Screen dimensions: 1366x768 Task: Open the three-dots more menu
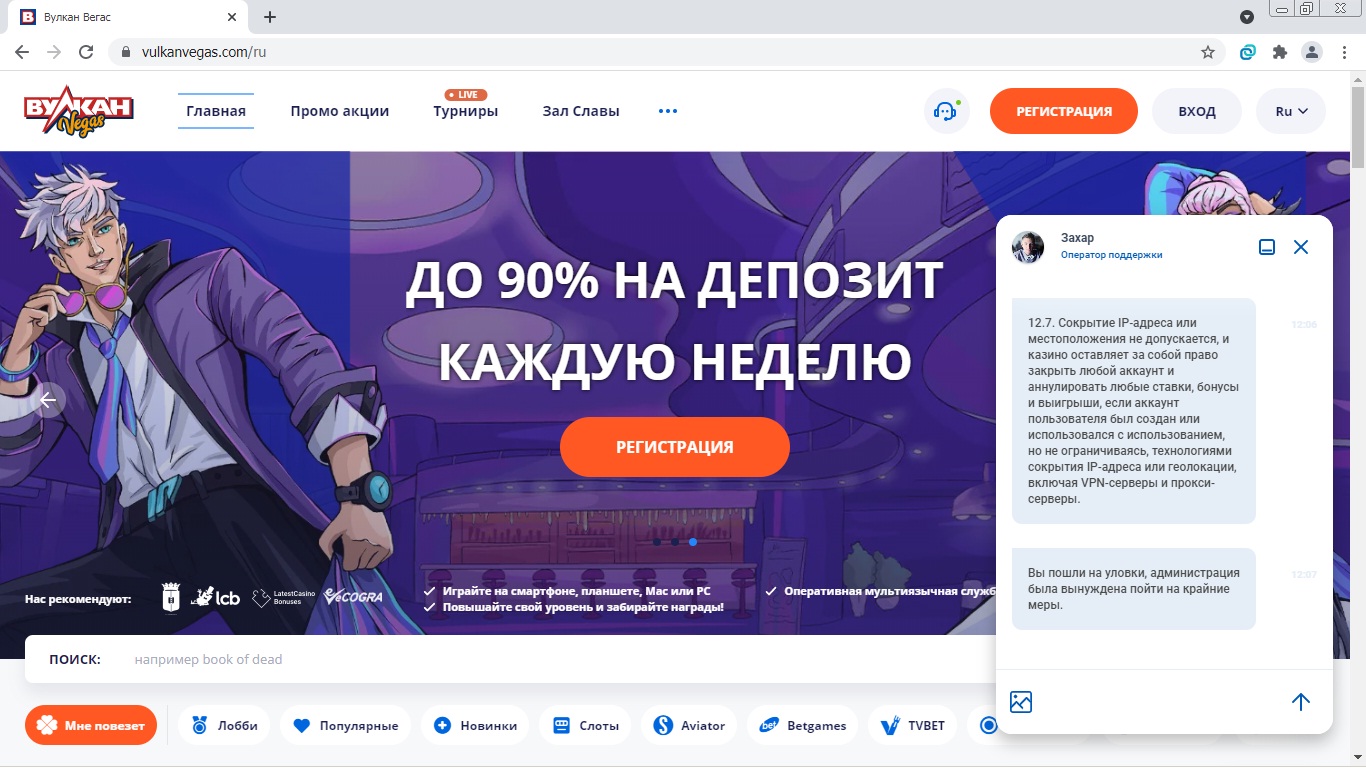(668, 111)
